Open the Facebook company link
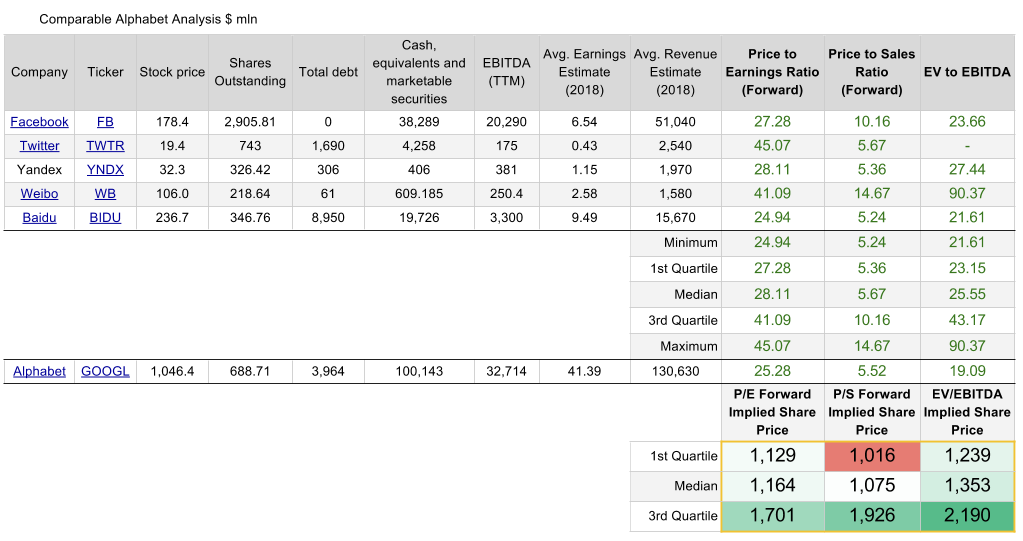Image resolution: width=1023 pixels, height=541 pixels. [x=39, y=122]
